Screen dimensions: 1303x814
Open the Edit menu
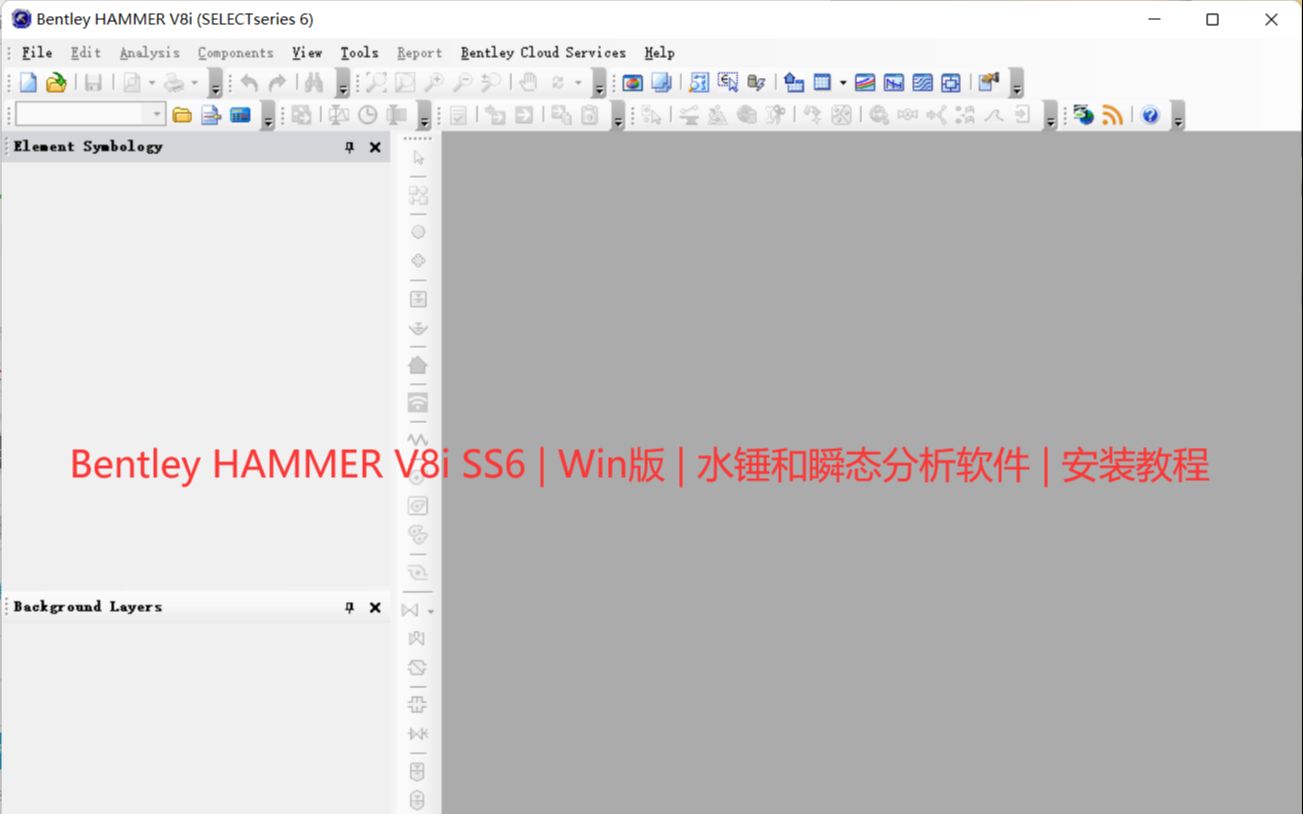tap(86, 53)
